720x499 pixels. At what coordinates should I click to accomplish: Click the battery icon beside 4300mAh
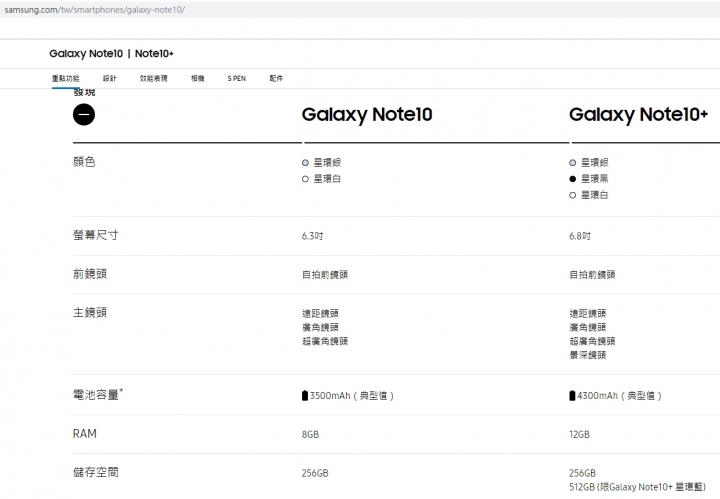[x=572, y=396]
